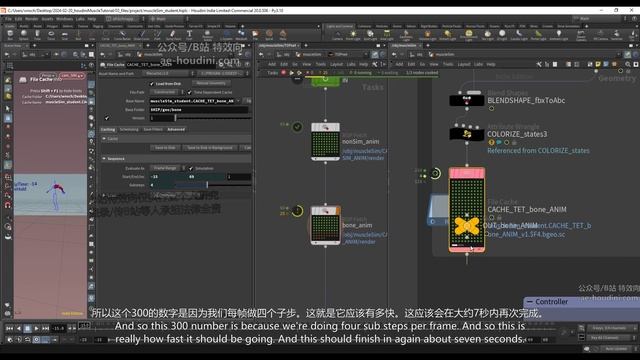
Task: Toggle the checkbox left of Version
Action: [107, 118]
